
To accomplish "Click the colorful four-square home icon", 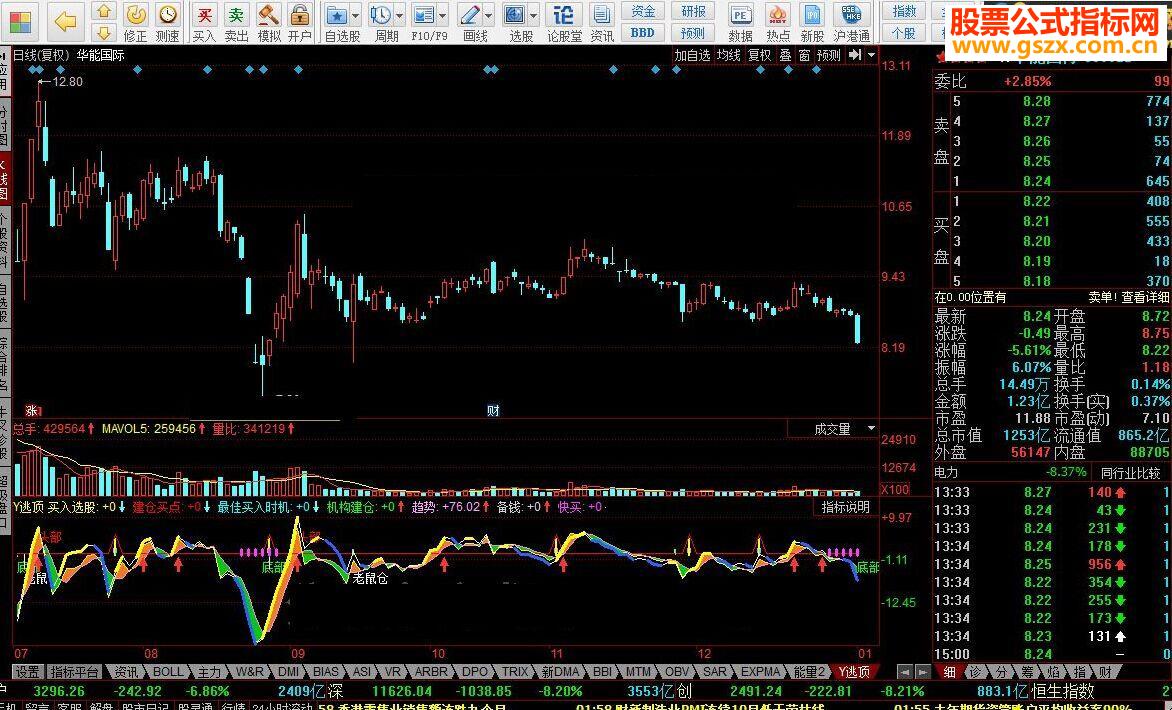I will tap(20, 22).
